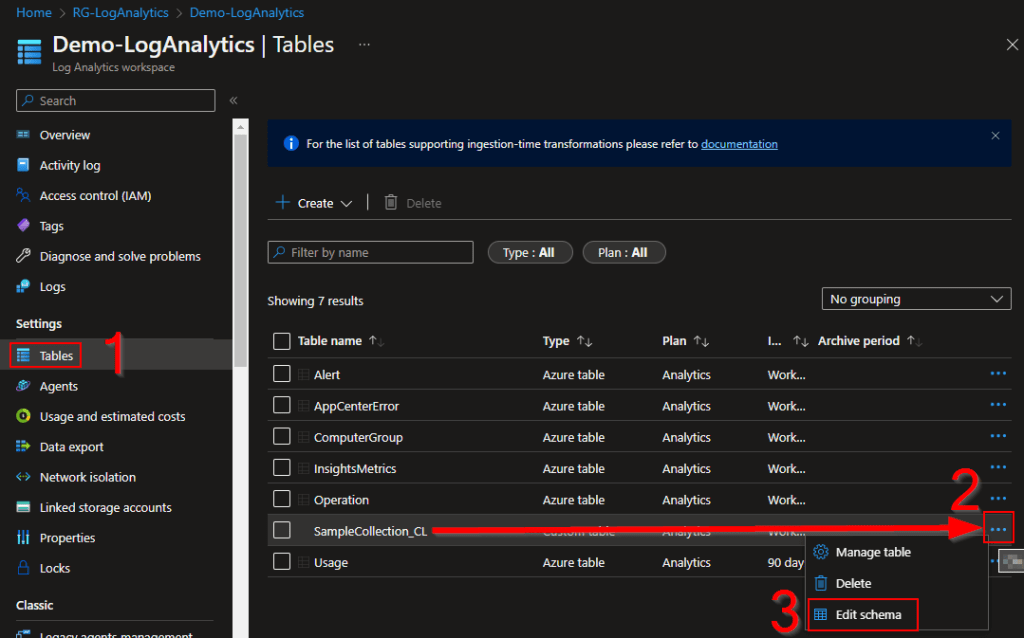Click the Access control (IAM) icon
Screen dimensions: 1024x638
click(23, 196)
